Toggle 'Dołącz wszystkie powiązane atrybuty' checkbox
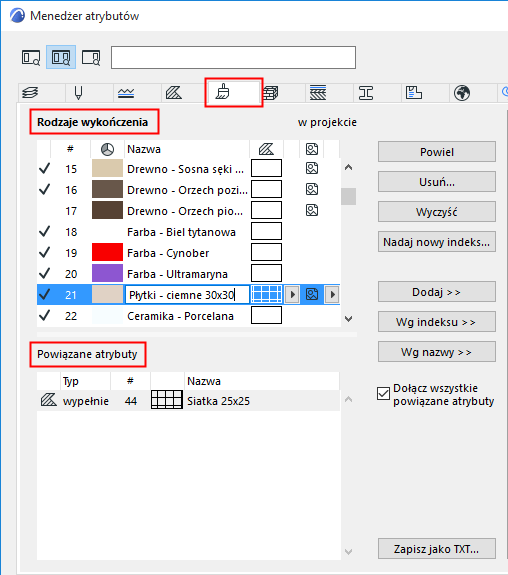The image size is (508, 575). (x=383, y=394)
